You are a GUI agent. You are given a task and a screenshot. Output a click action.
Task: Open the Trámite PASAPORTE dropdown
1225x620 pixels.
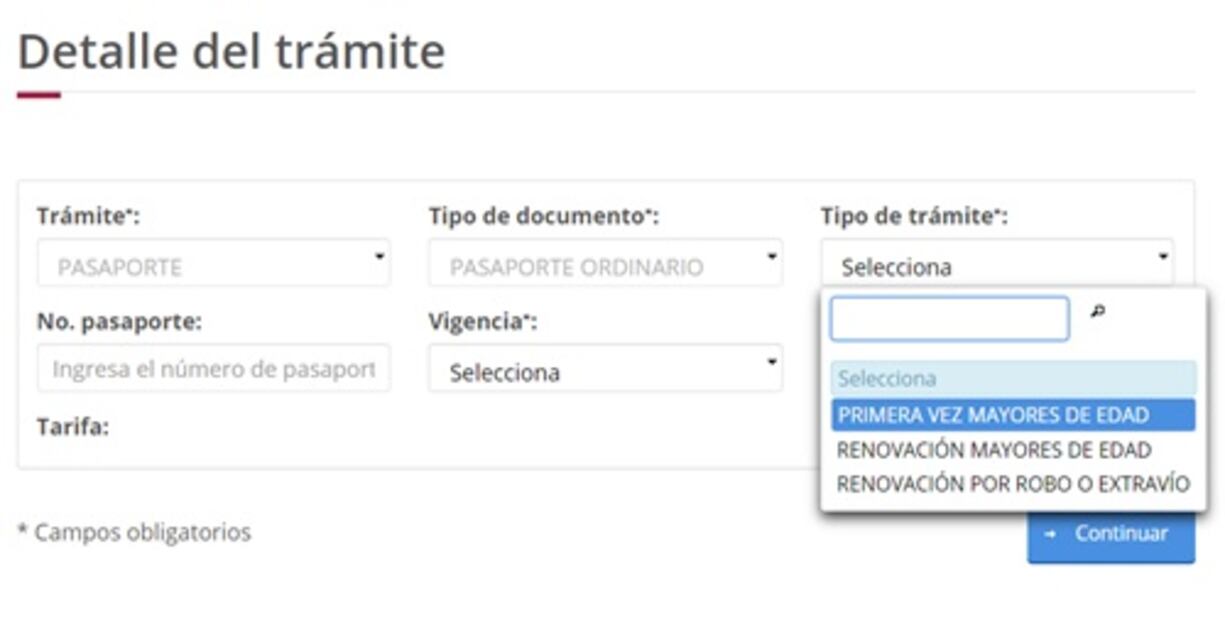pos(214,263)
